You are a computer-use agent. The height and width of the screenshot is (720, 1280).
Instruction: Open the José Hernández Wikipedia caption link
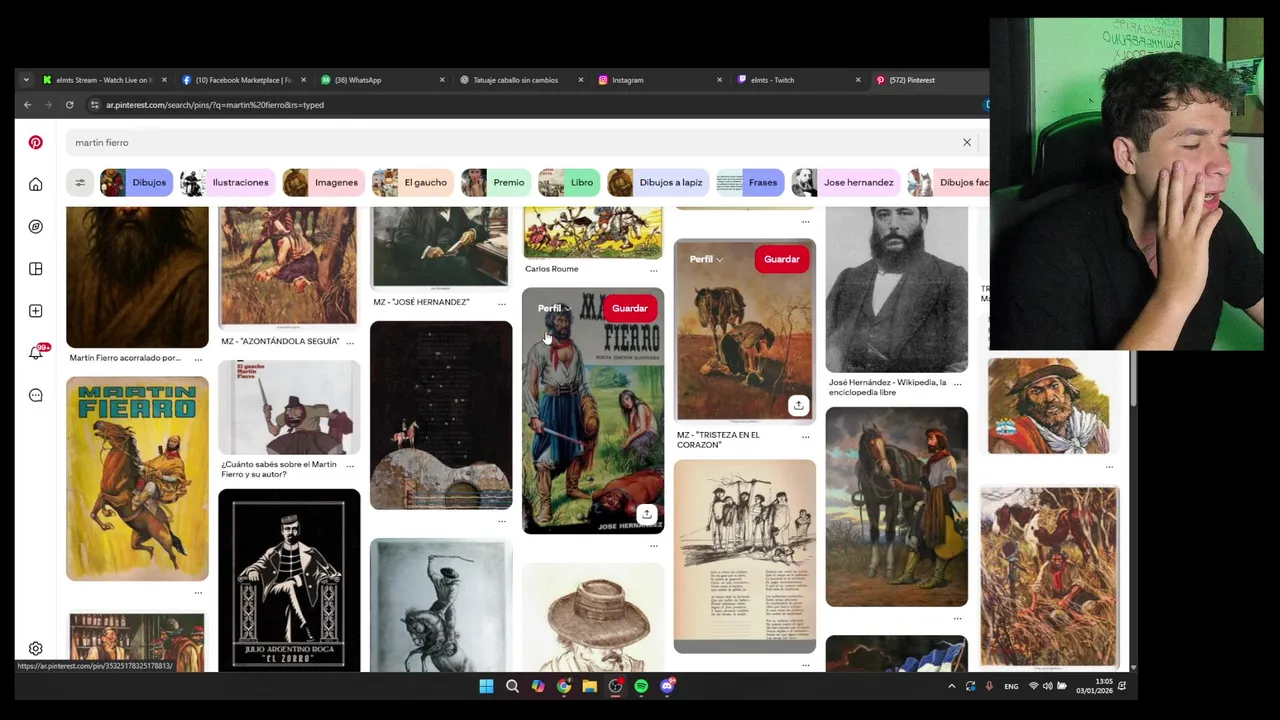click(x=887, y=387)
